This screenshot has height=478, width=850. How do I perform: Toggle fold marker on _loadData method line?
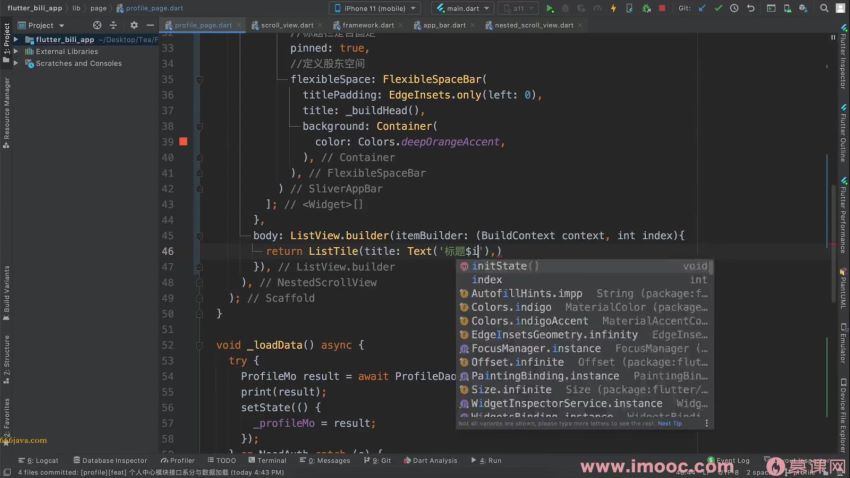[200, 345]
